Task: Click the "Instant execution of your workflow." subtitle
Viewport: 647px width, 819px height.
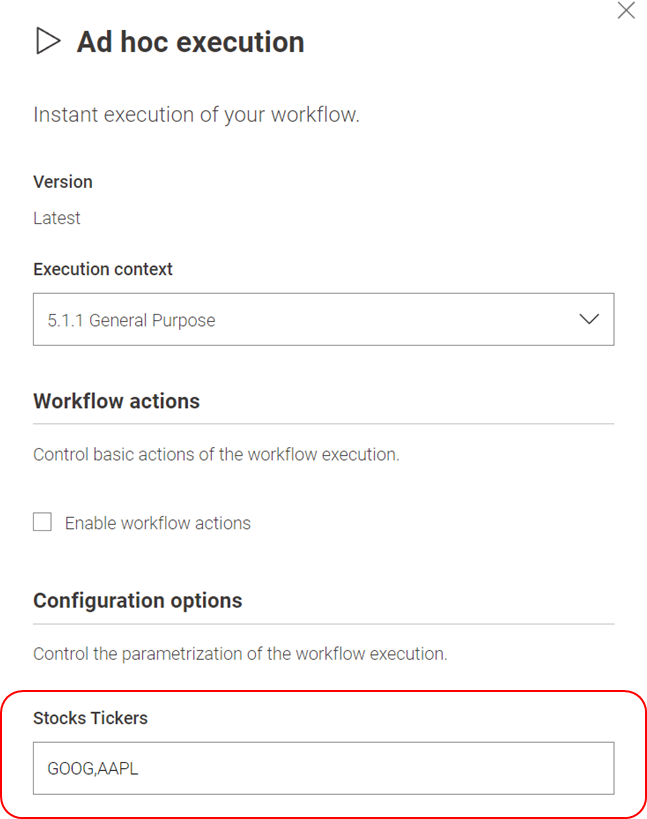Action: [x=196, y=114]
